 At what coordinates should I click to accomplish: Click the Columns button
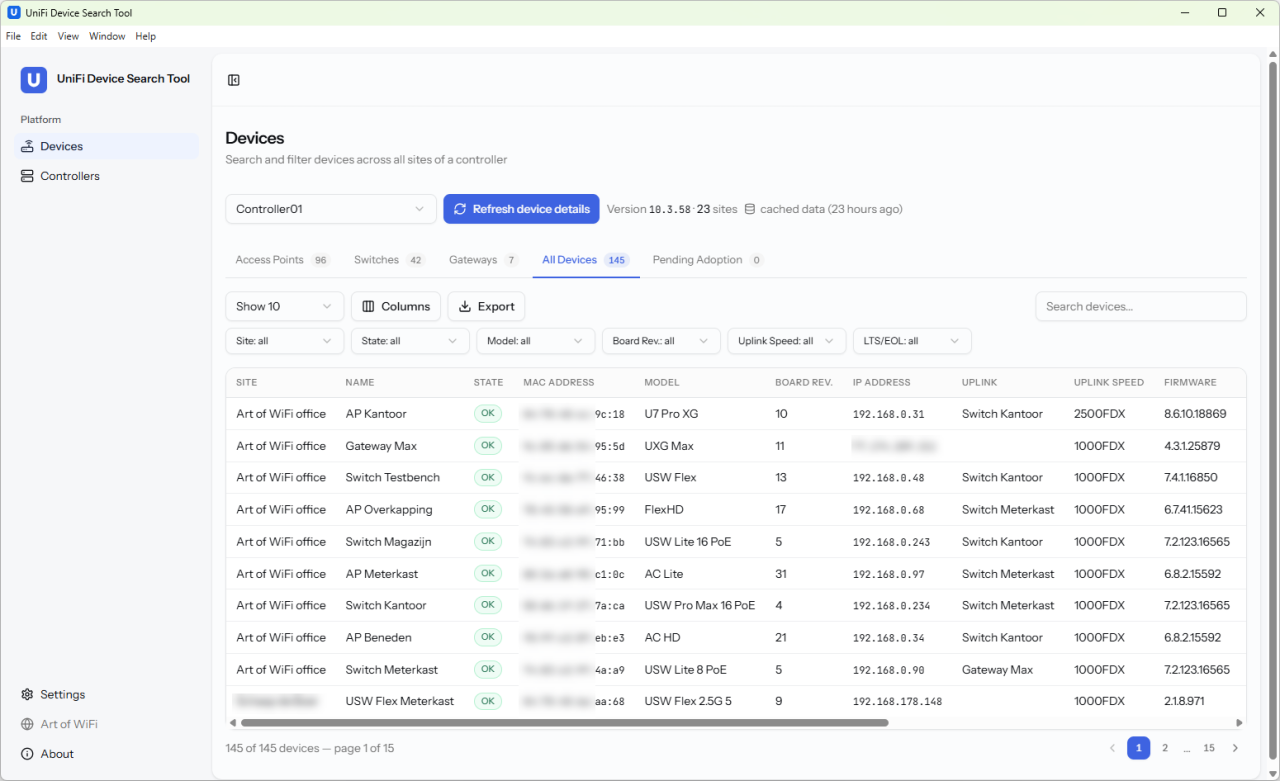coord(396,306)
